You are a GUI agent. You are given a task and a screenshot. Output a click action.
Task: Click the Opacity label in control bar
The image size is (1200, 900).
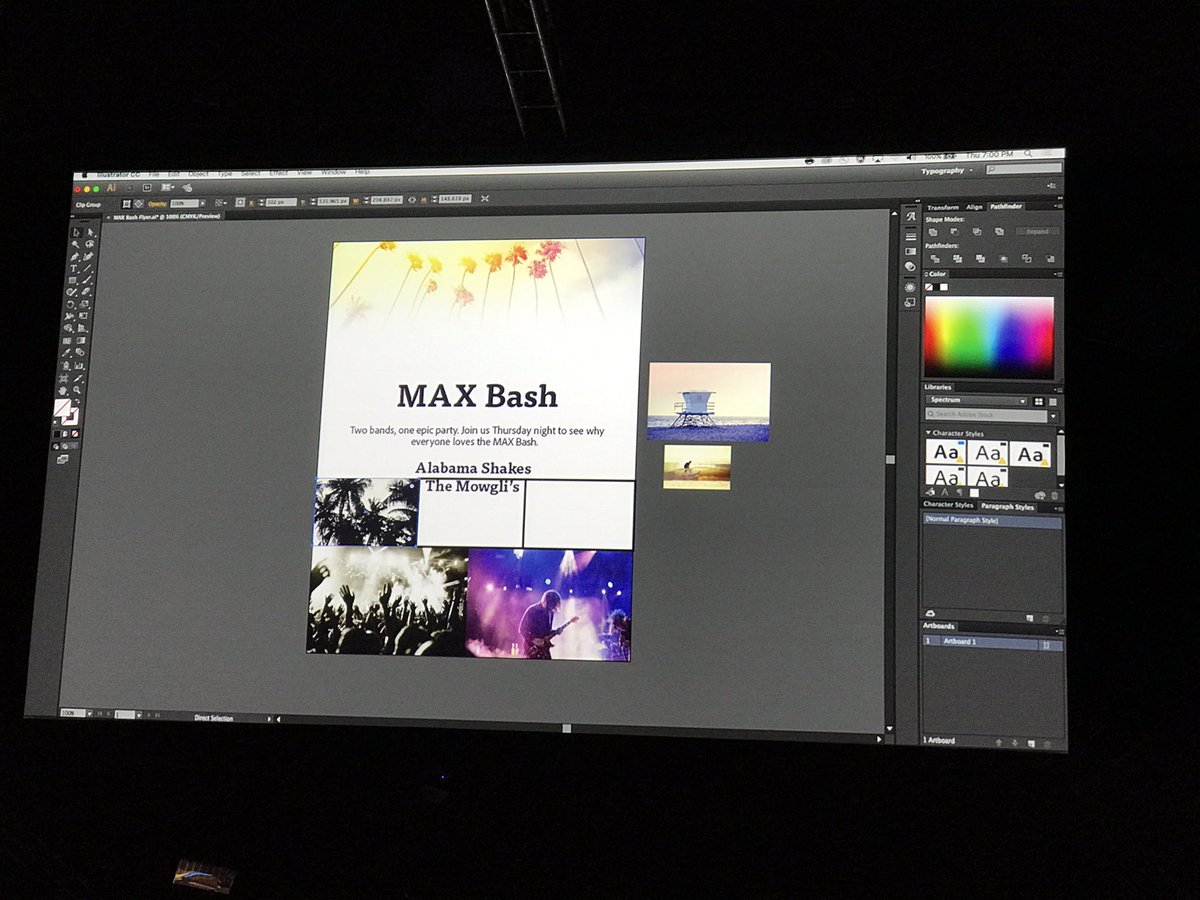[x=158, y=204]
